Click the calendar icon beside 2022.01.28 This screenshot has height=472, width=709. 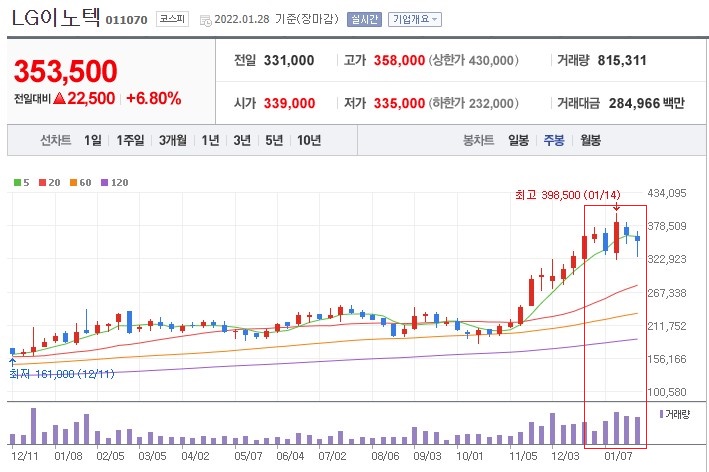coord(206,20)
